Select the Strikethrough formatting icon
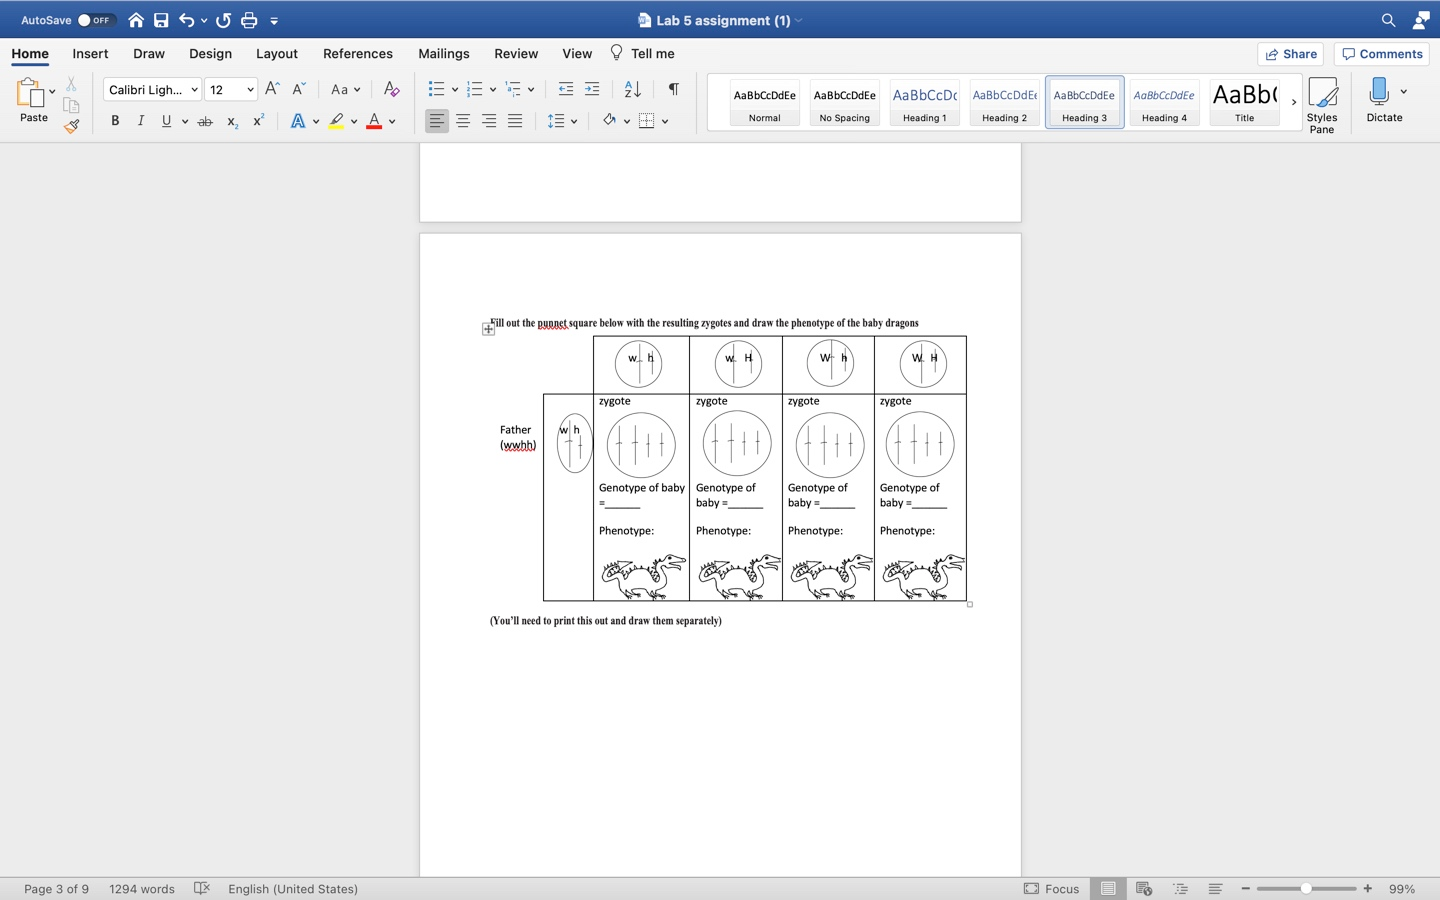Viewport: 1440px width, 900px height. click(x=204, y=121)
